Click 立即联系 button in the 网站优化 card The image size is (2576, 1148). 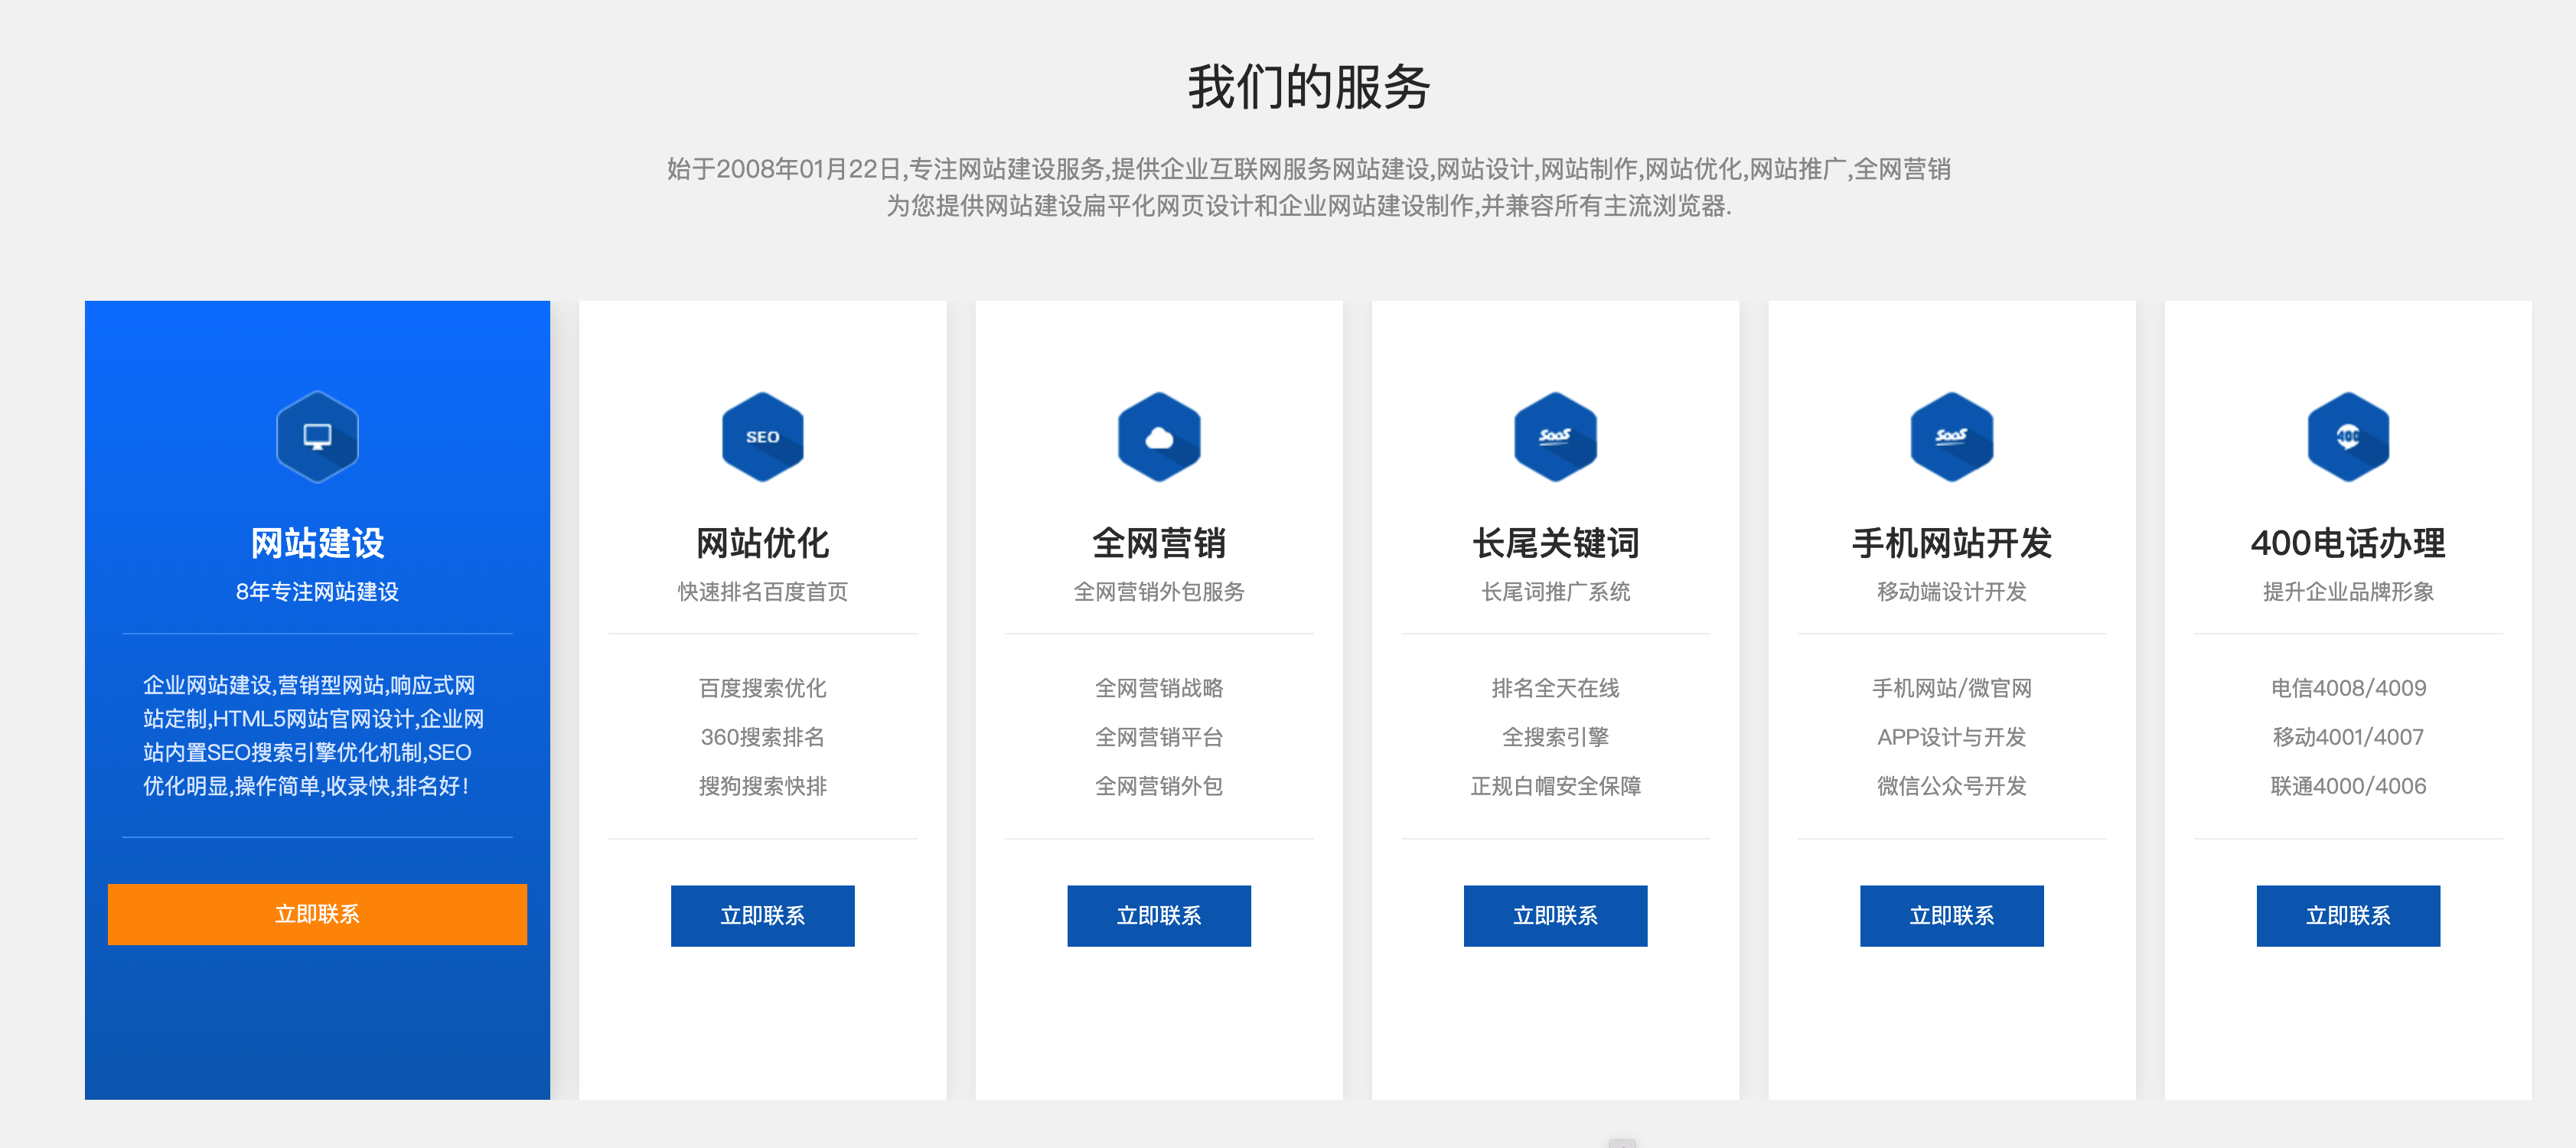762,916
